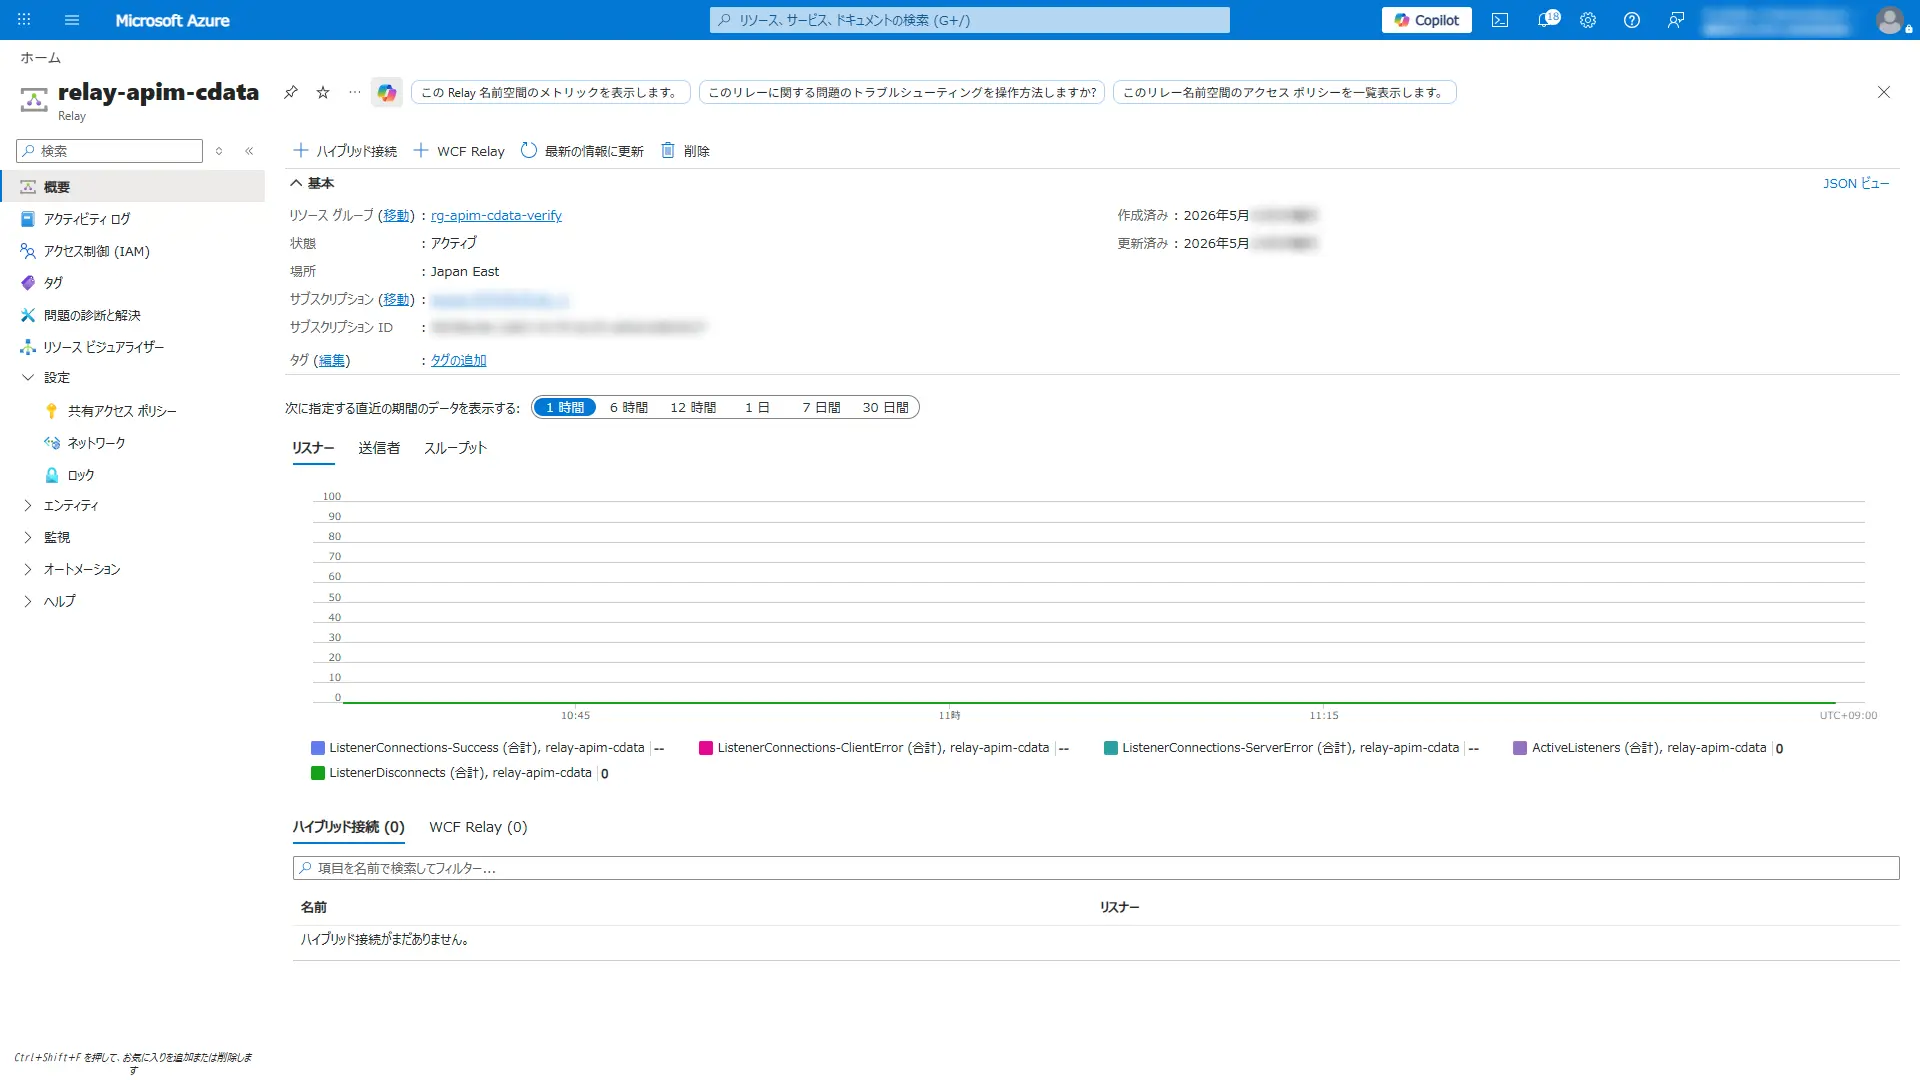The image size is (1920, 1080).
Task: Click the sidebar sort arrows icon
Action: pos(219,151)
